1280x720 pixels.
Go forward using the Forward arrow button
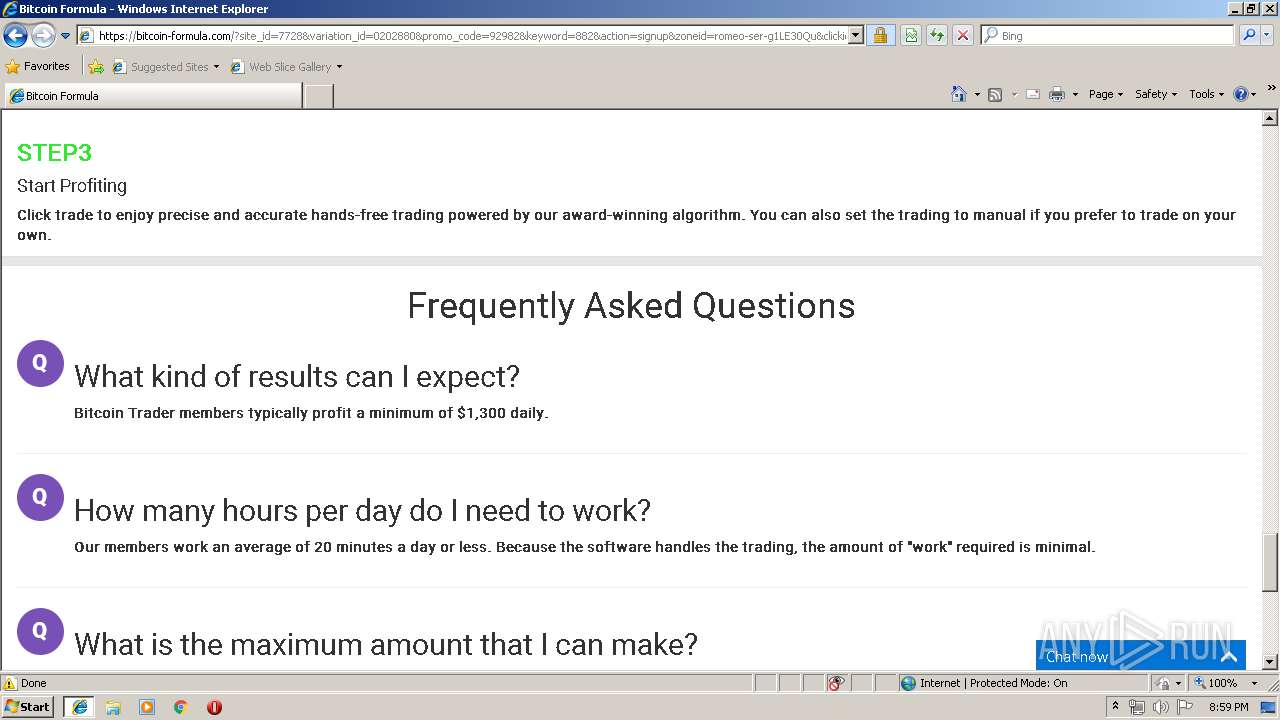43,36
